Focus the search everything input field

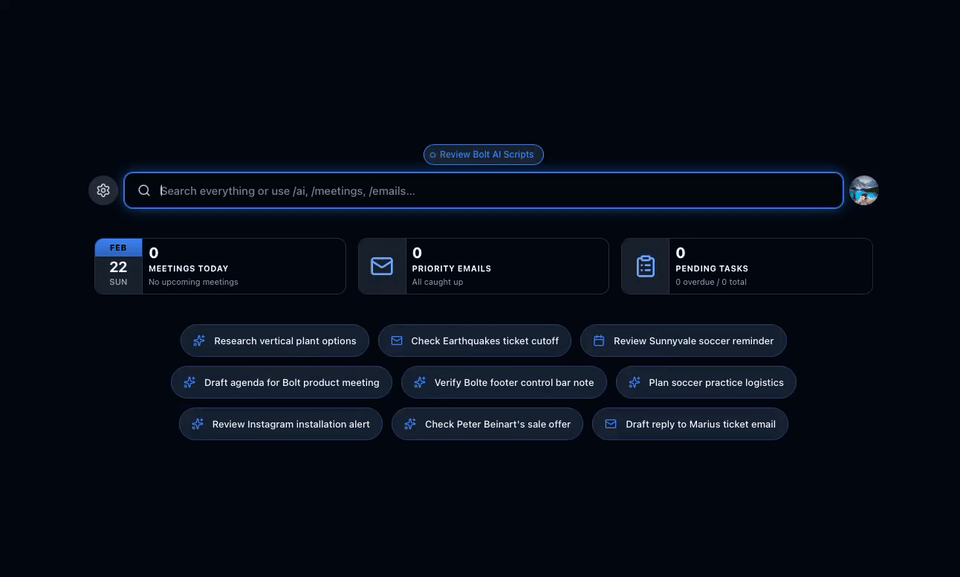tap(490, 190)
